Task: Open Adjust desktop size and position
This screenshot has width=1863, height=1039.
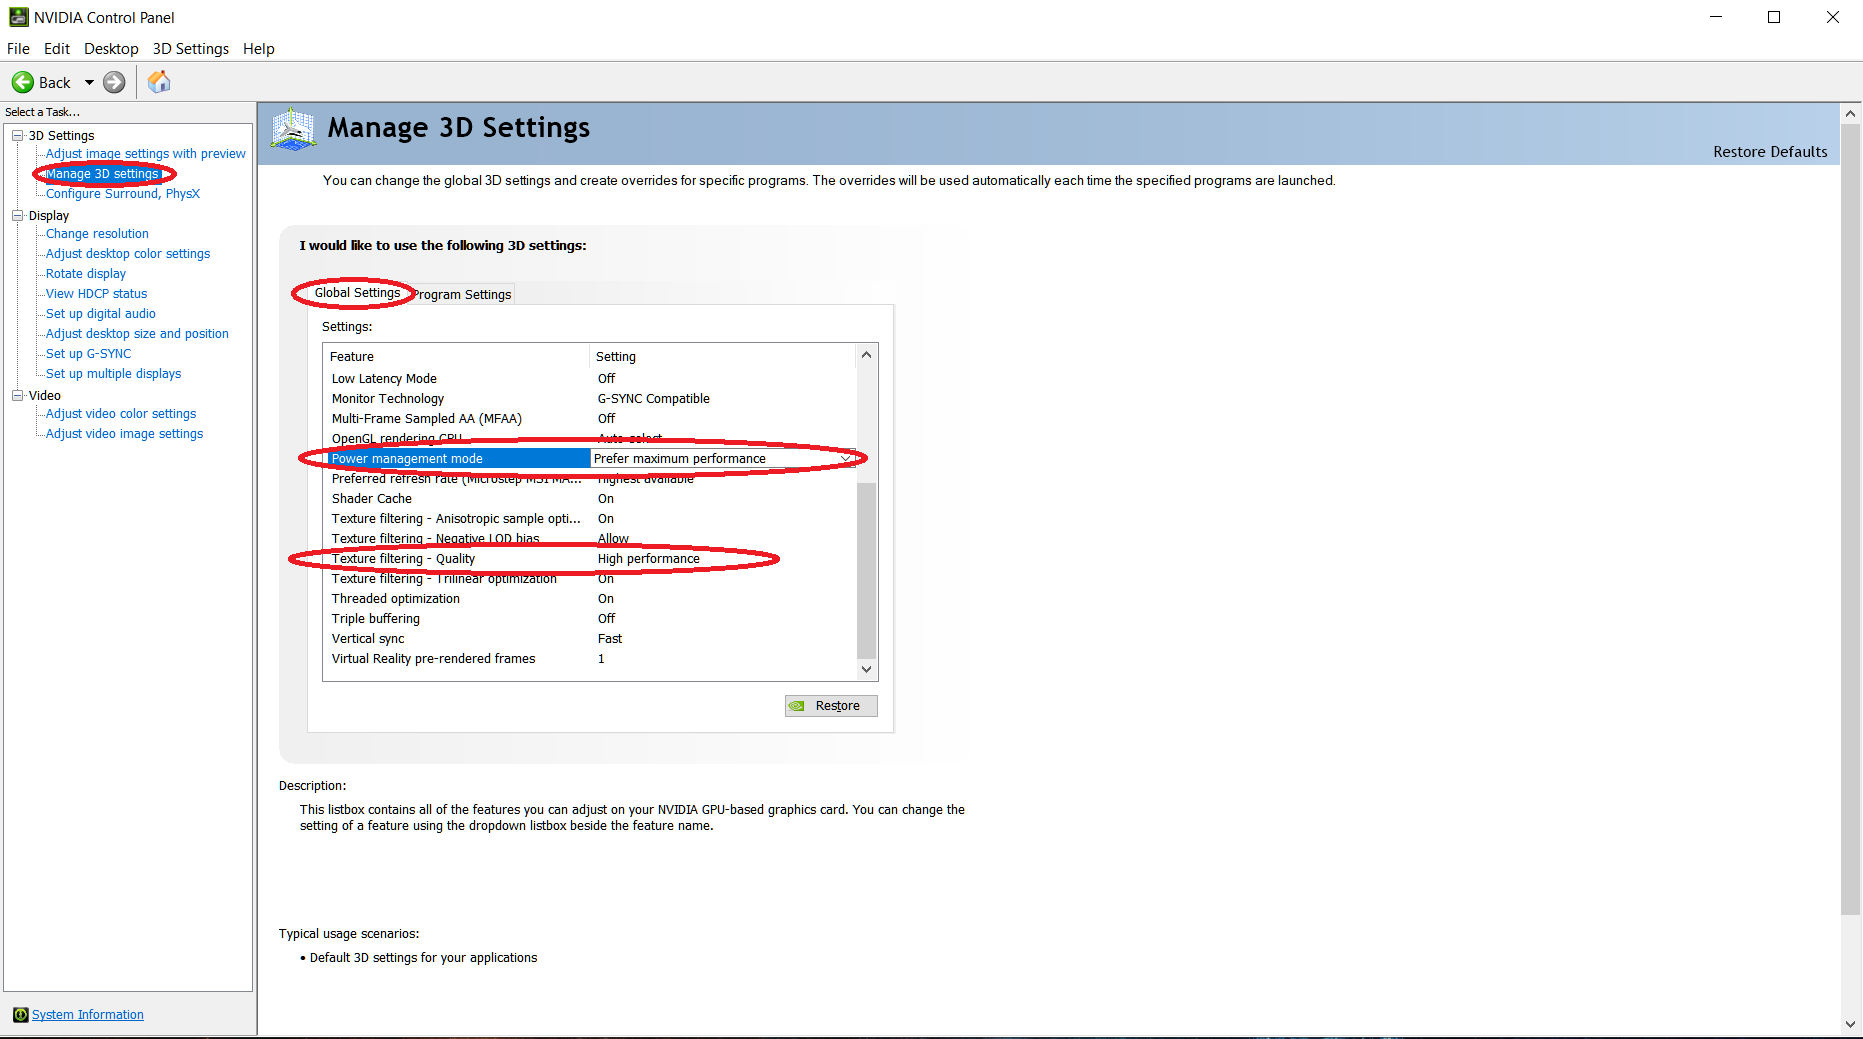Action: (x=137, y=334)
